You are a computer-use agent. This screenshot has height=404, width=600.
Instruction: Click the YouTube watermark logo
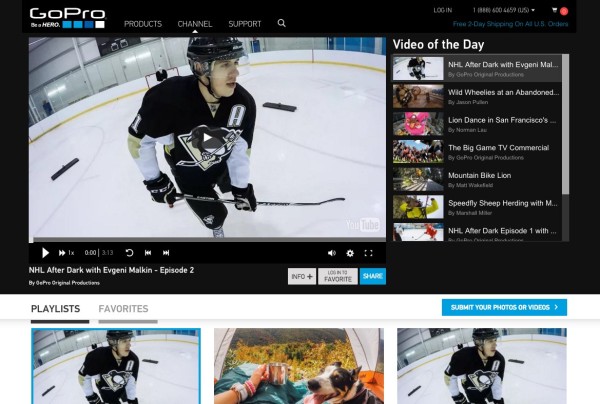363,225
